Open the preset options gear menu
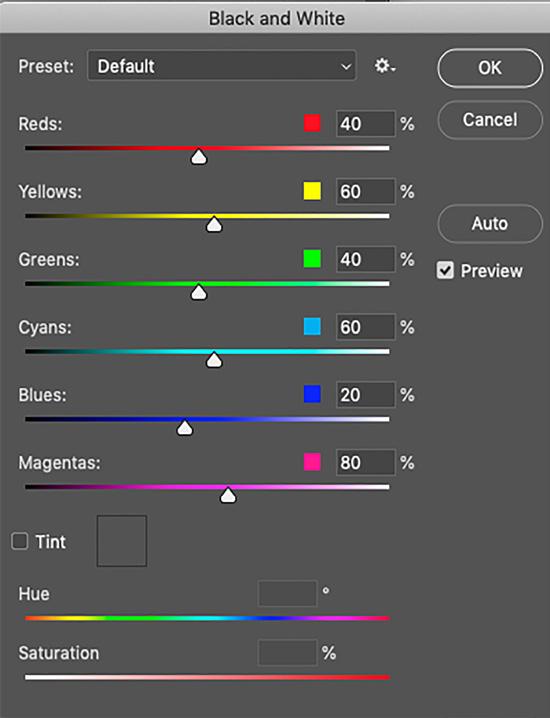 tap(385, 66)
